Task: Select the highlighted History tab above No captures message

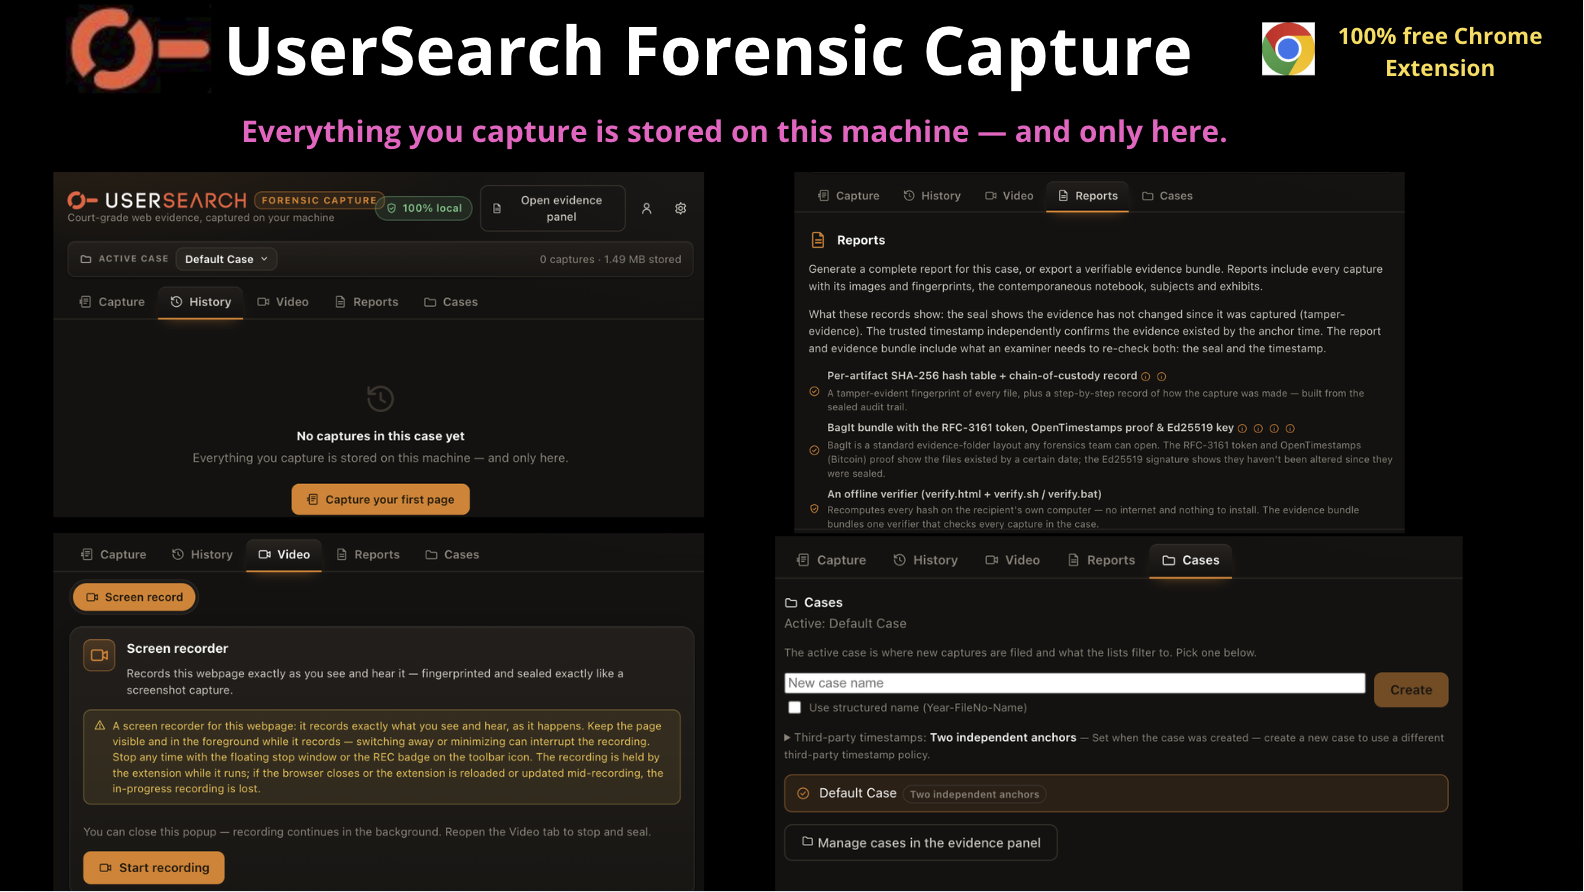Action: [201, 302]
